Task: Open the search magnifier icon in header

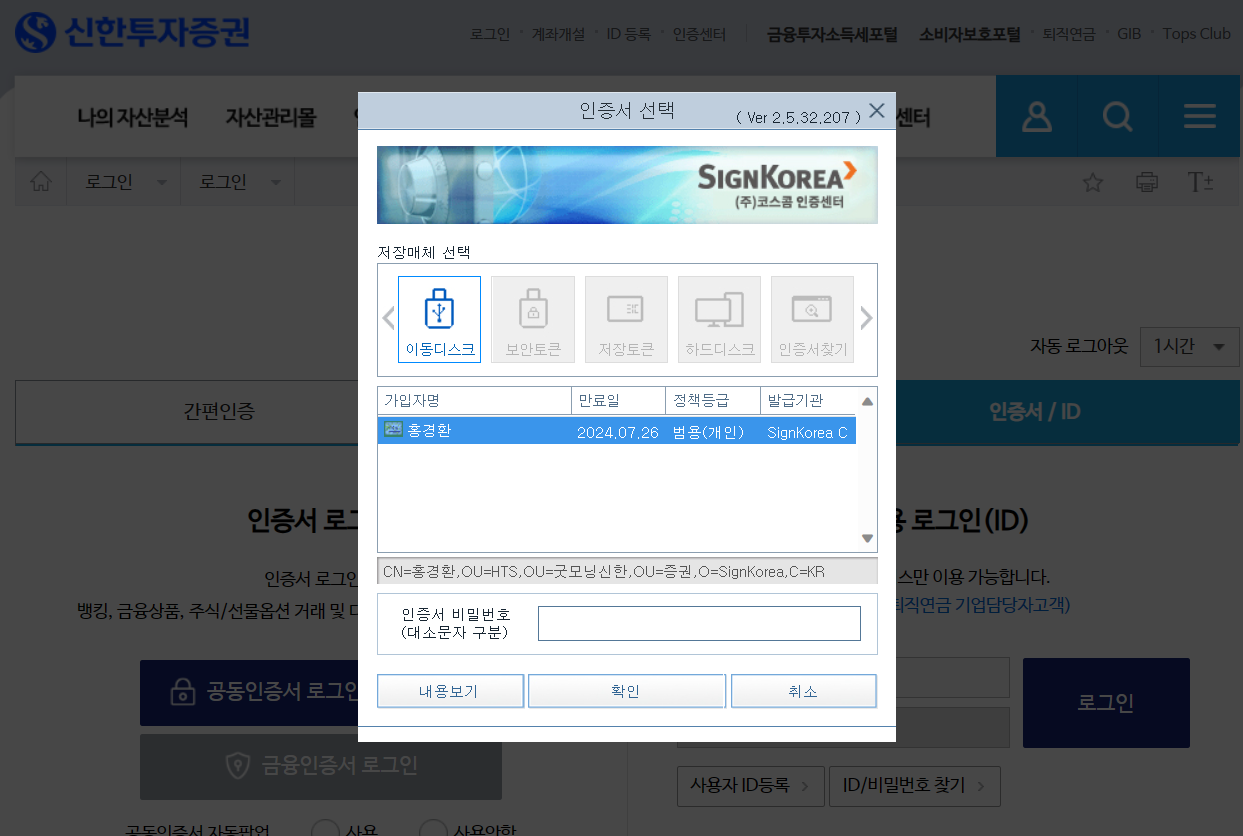Action: [1117, 117]
